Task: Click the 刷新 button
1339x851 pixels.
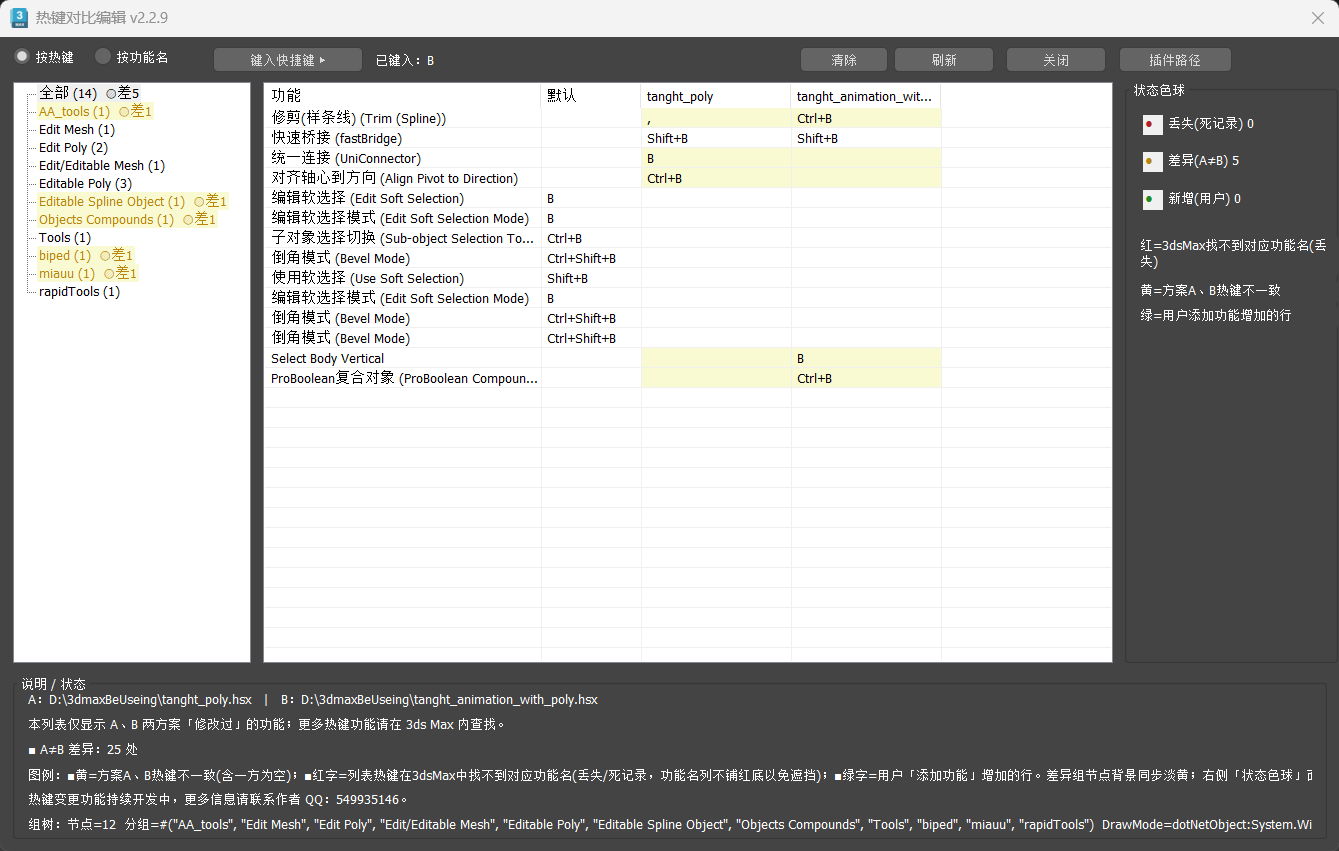Action: tap(944, 60)
